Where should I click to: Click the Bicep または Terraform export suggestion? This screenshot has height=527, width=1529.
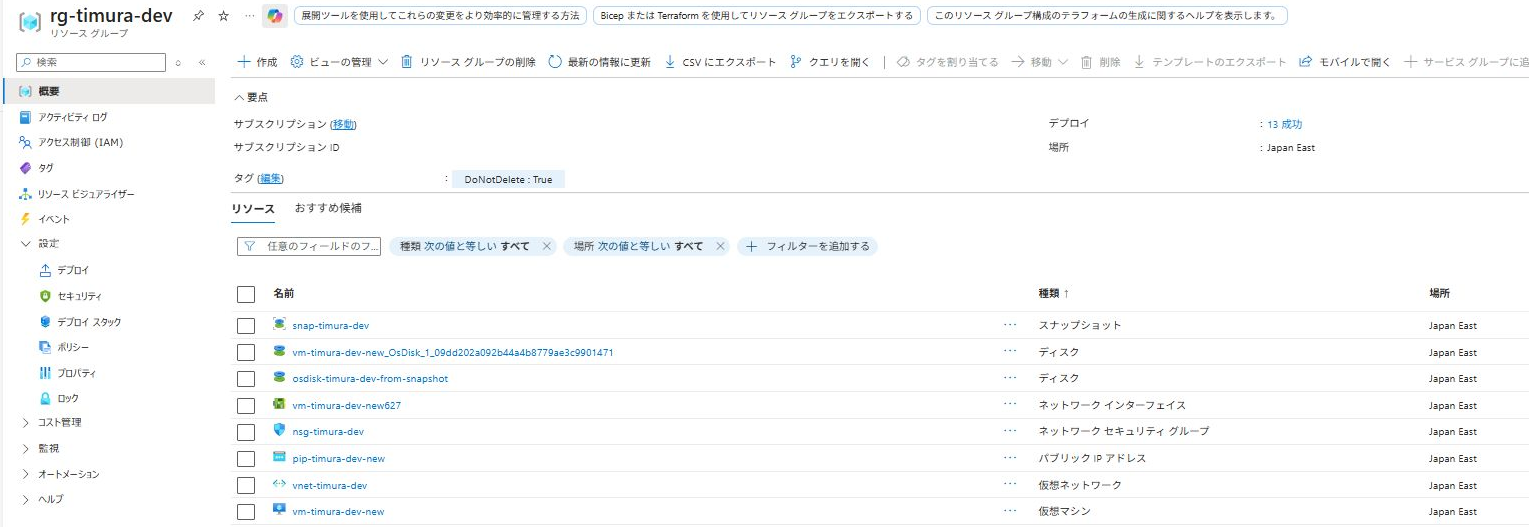pos(755,16)
